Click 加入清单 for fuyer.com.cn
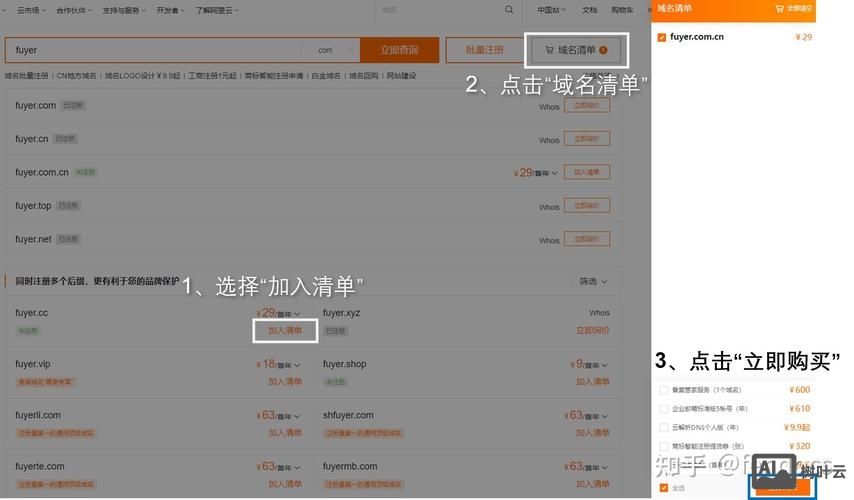The image size is (854, 500). point(587,172)
